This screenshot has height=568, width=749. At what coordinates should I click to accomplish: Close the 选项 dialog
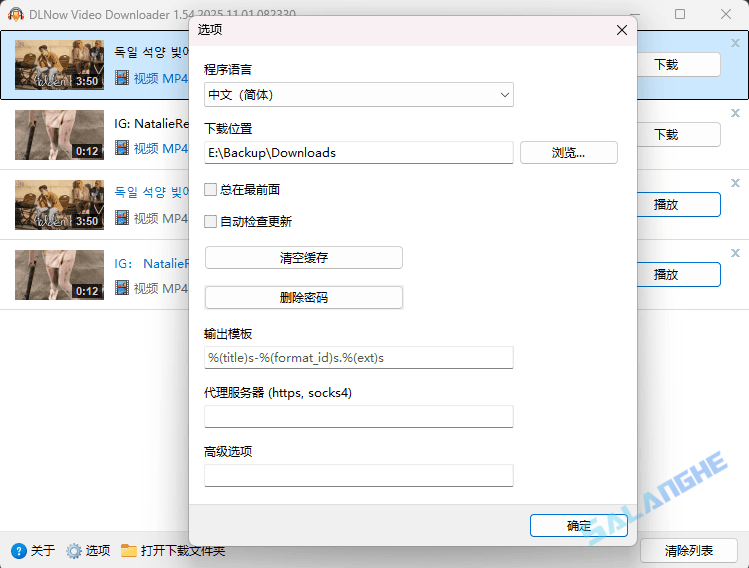click(621, 30)
